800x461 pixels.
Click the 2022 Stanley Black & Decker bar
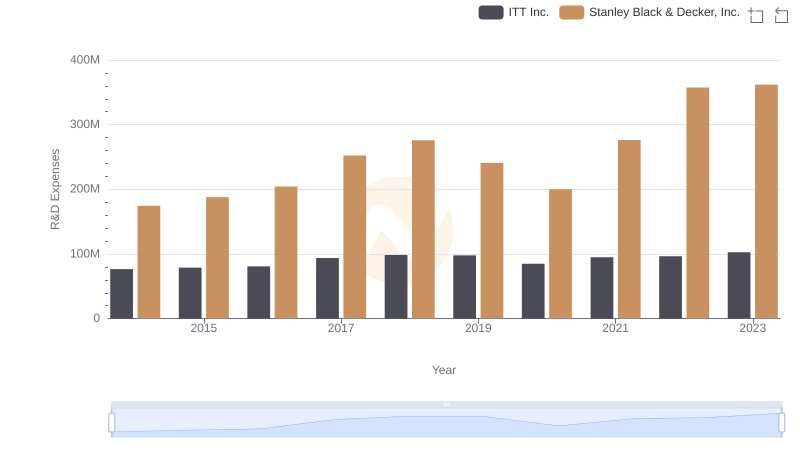tap(697, 203)
